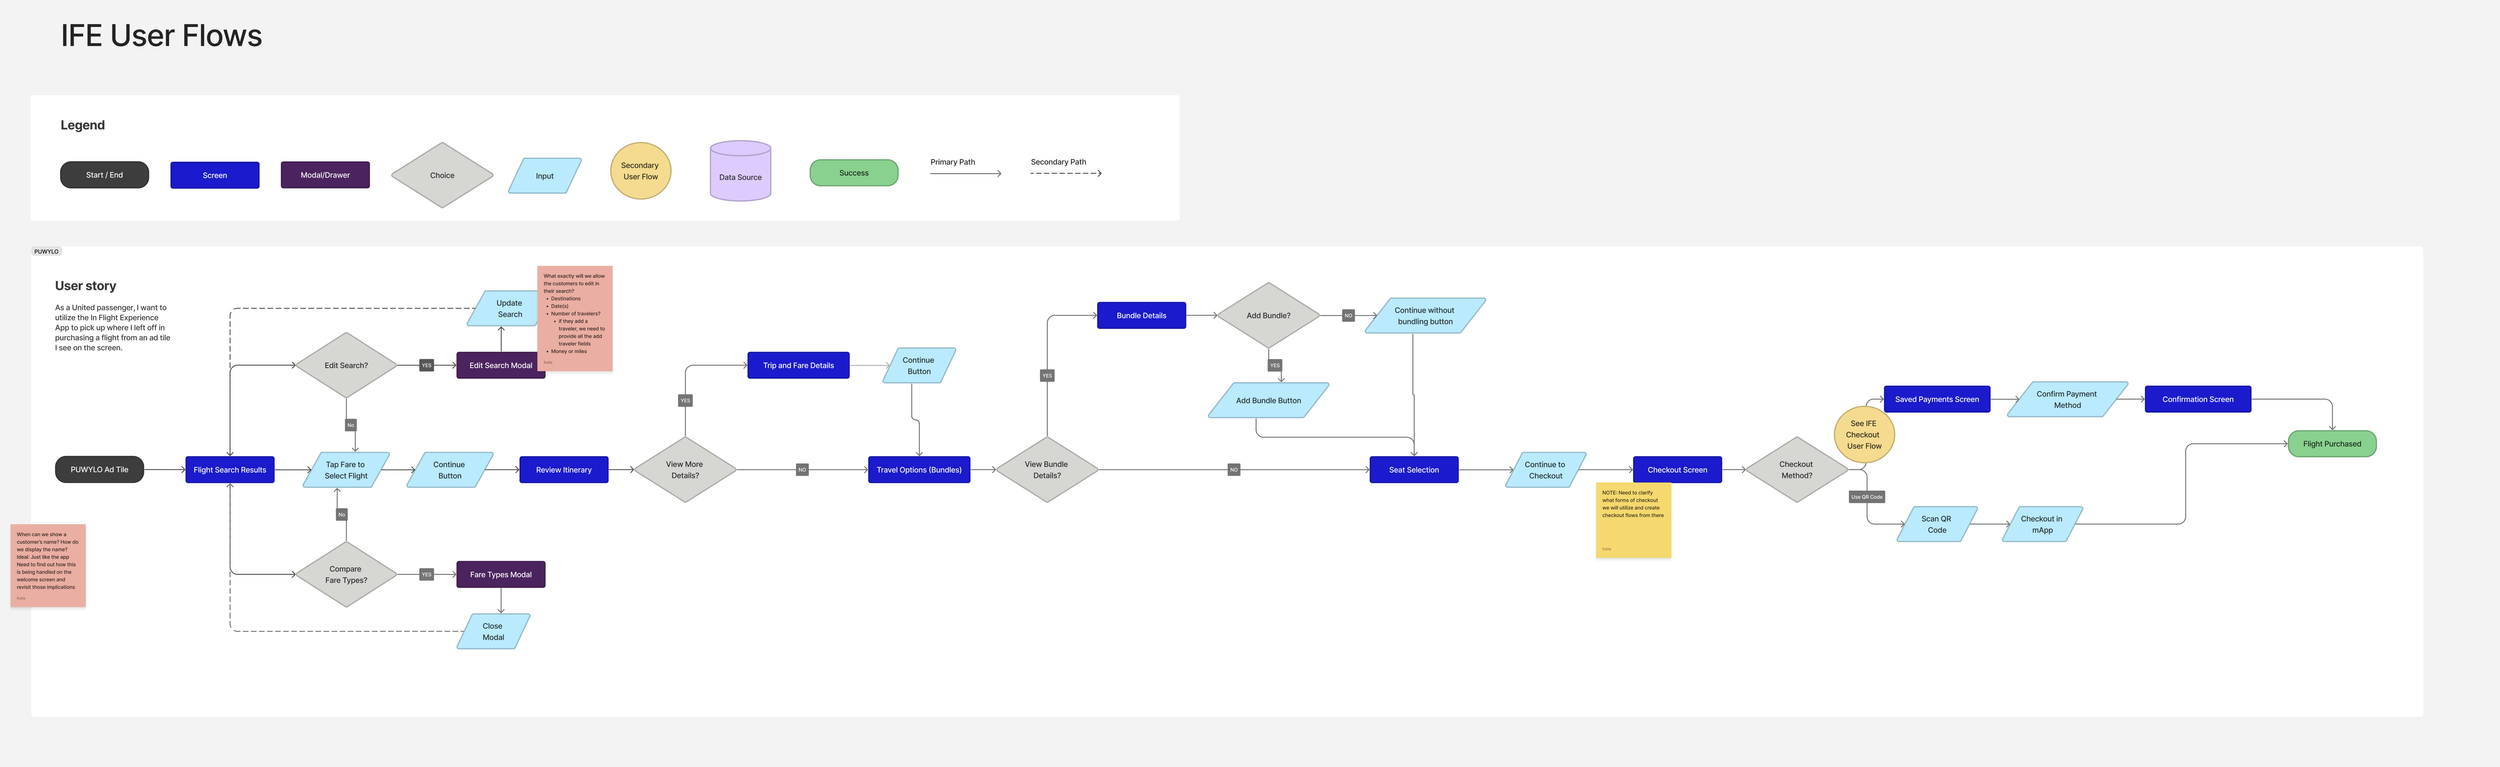Click the YES label beside 'Compare Fare Types?'

tap(427, 575)
